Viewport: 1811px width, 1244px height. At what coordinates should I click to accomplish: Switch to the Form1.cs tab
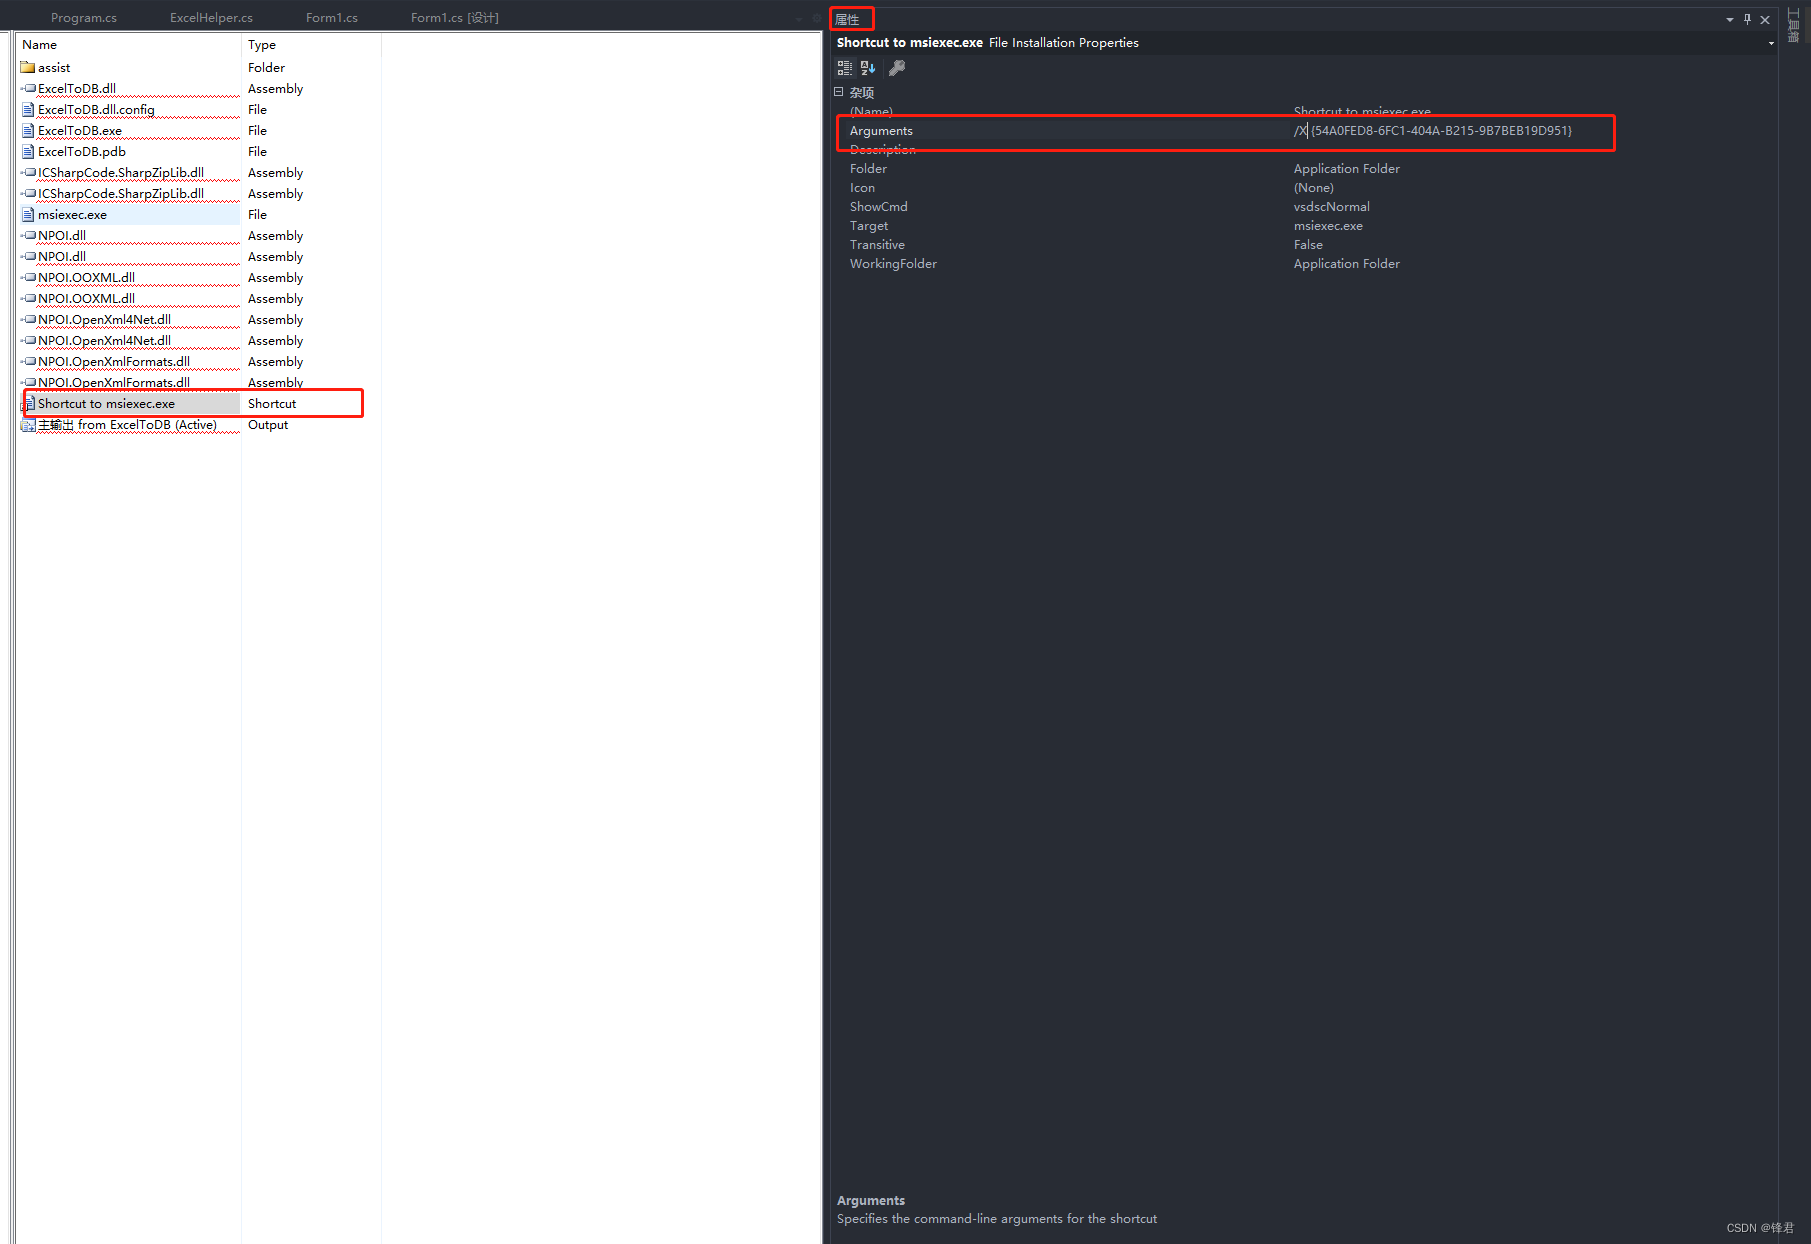[x=332, y=18]
